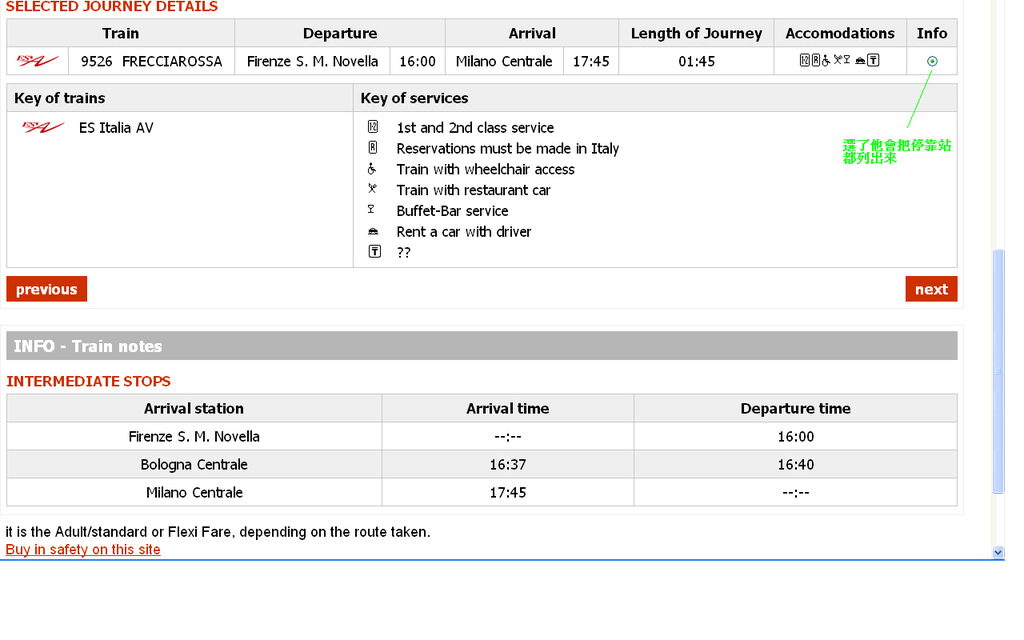Click the boxed T icon labeled ??

click(x=374, y=252)
